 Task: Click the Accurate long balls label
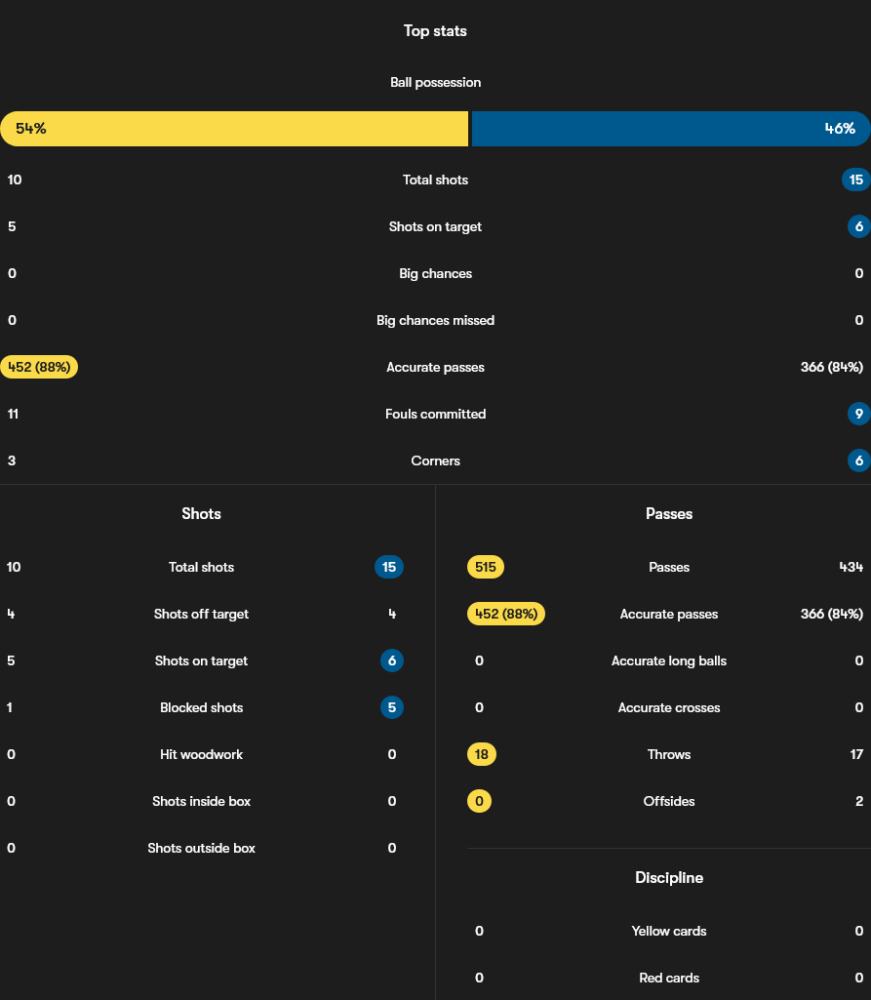point(669,661)
